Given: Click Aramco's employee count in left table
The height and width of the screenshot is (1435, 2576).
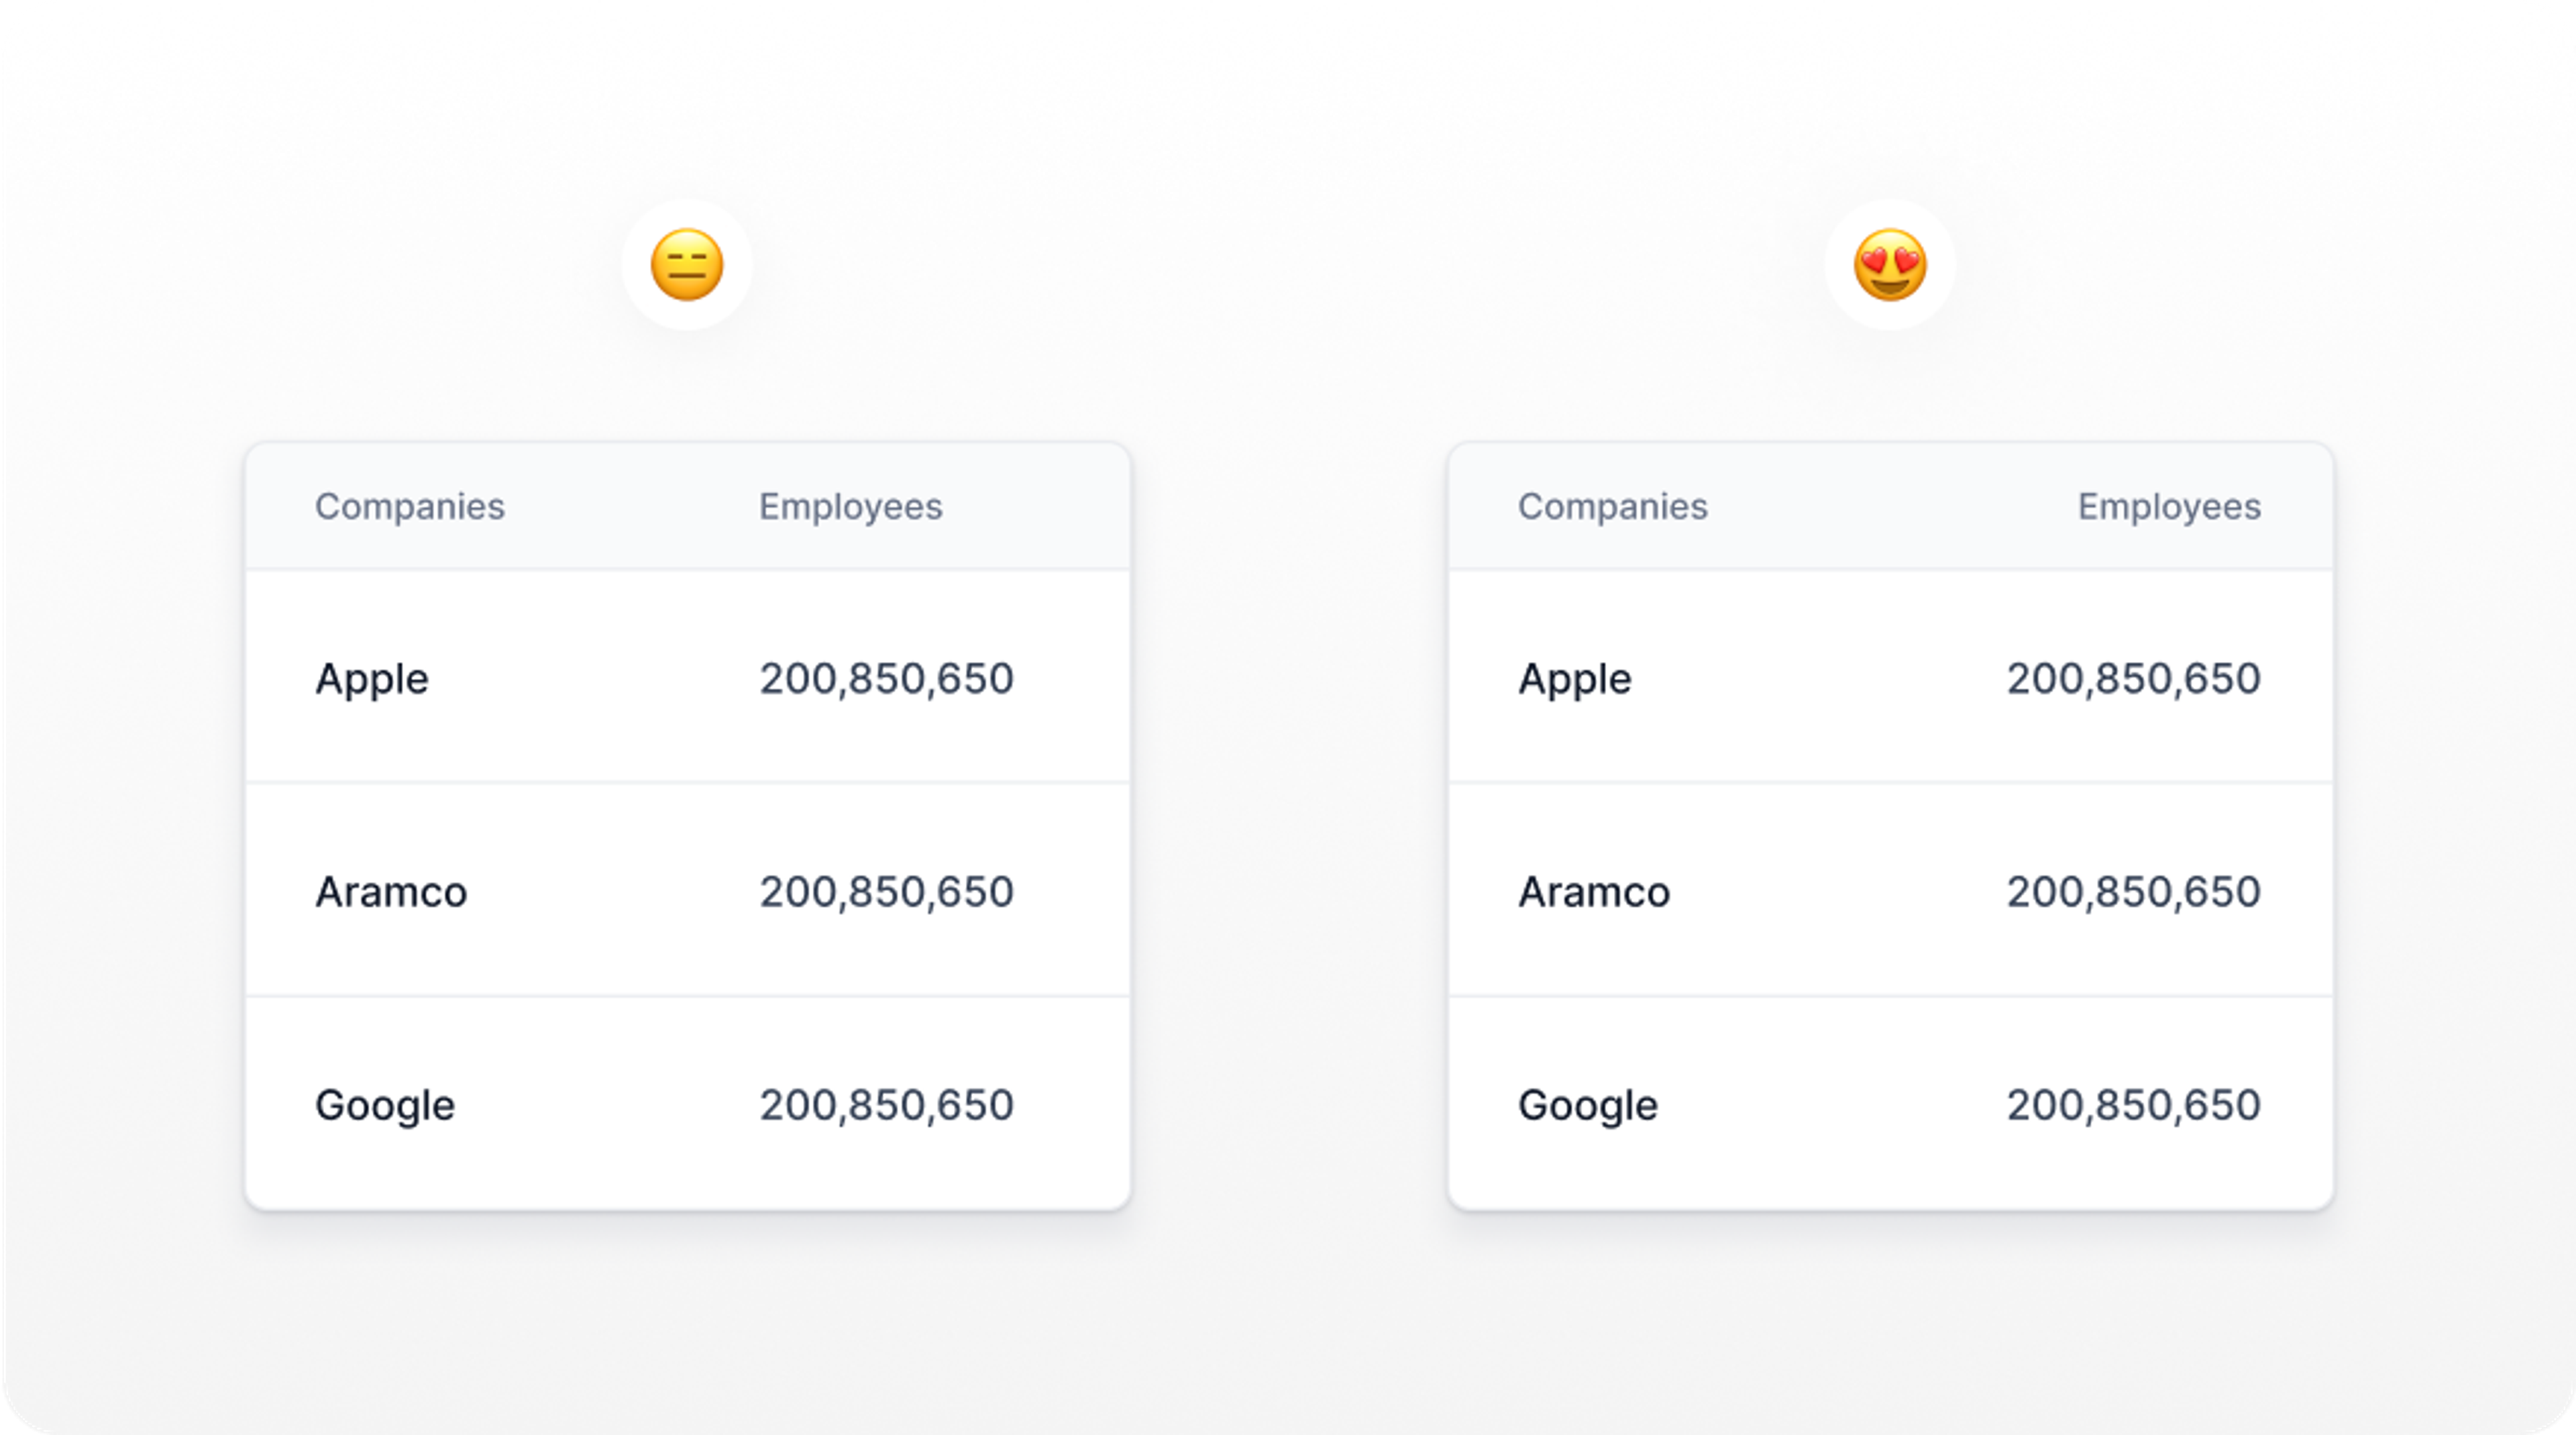Looking at the screenshot, I should (886, 891).
